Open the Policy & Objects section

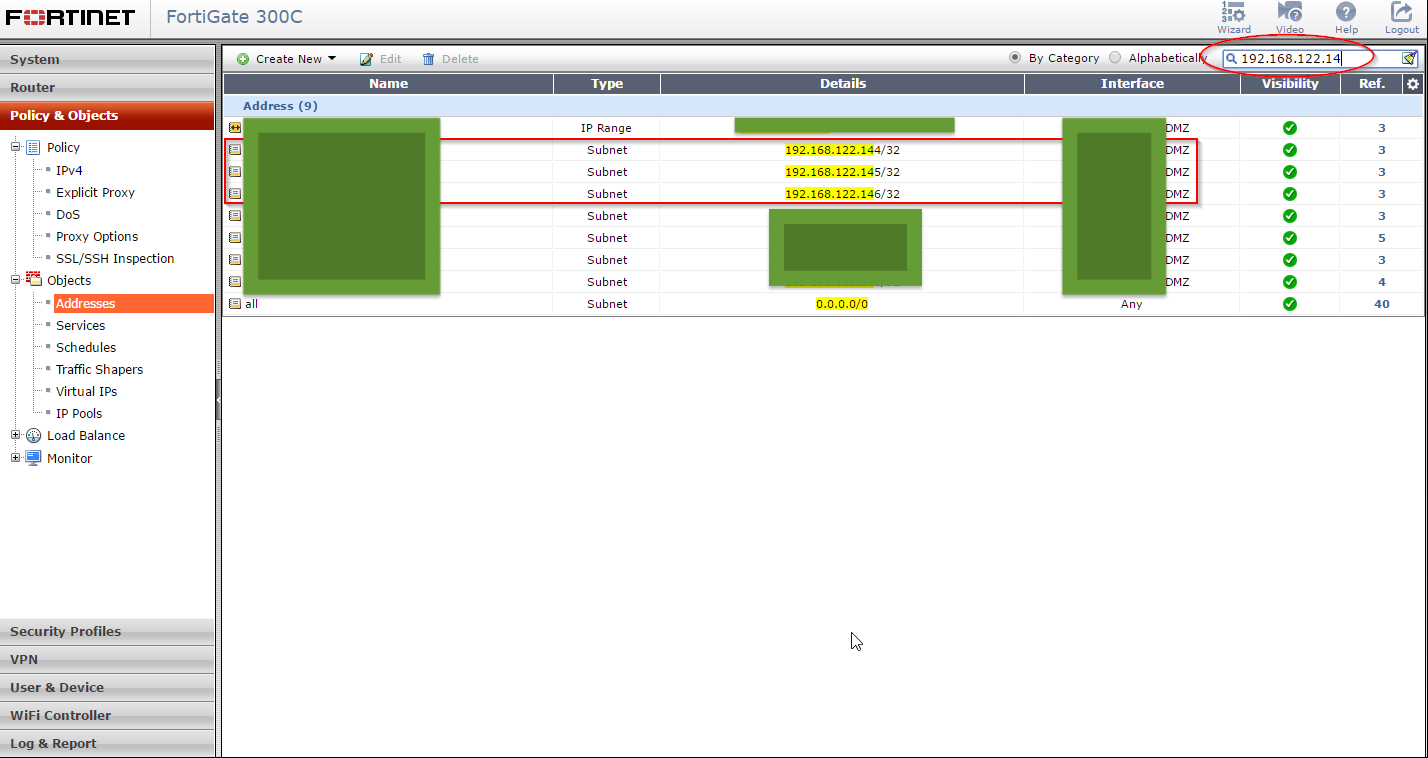[x=107, y=116]
